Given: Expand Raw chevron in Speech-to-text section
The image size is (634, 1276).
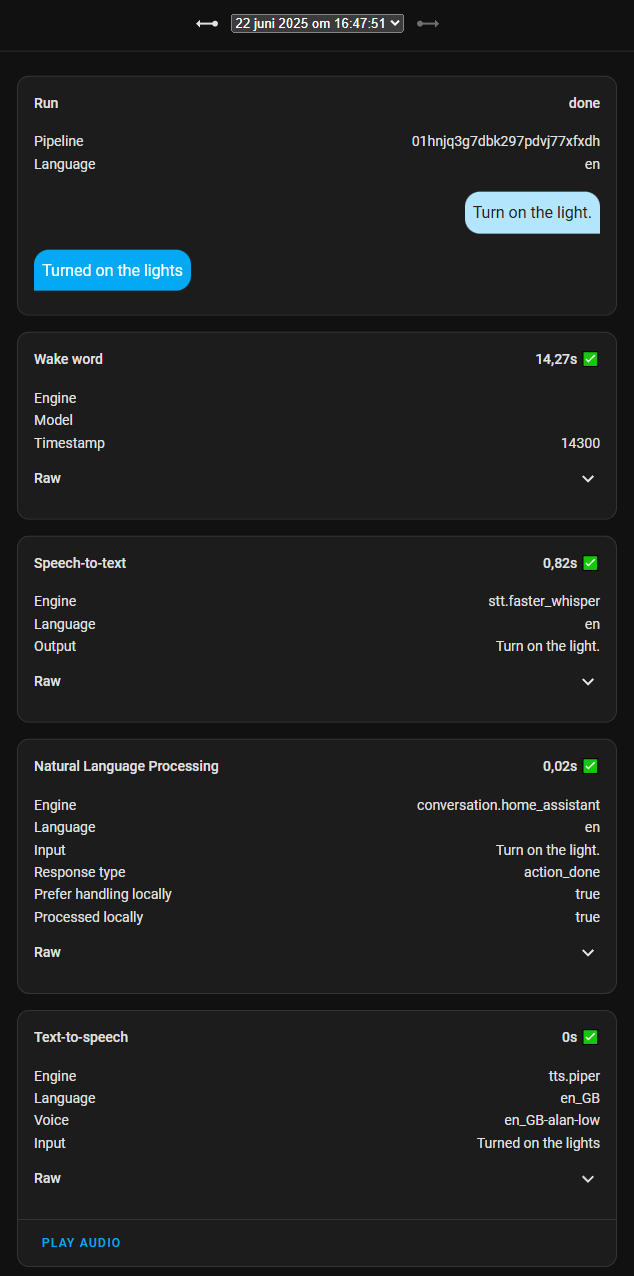Looking at the screenshot, I should [588, 682].
